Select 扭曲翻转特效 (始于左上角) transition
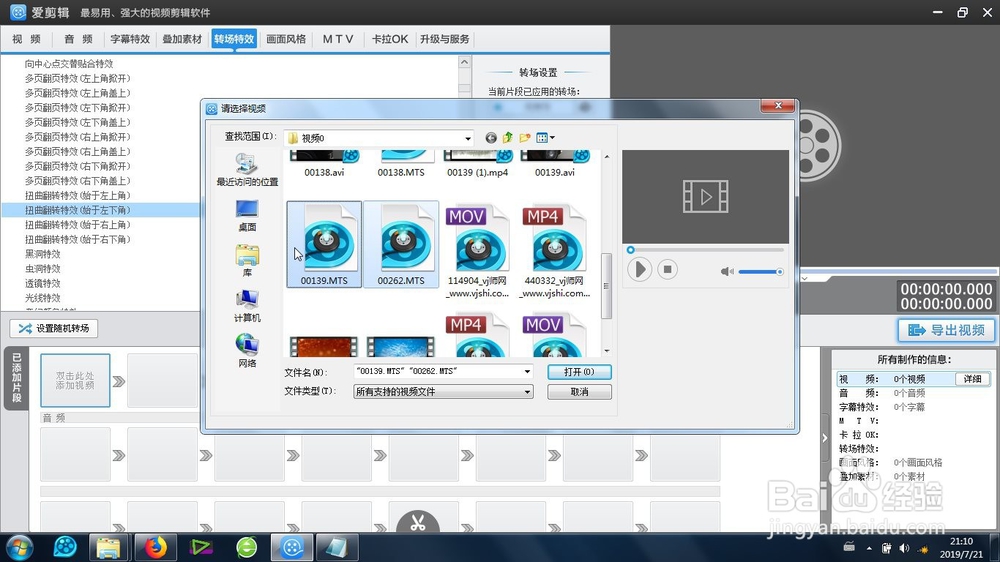 tap(78, 196)
